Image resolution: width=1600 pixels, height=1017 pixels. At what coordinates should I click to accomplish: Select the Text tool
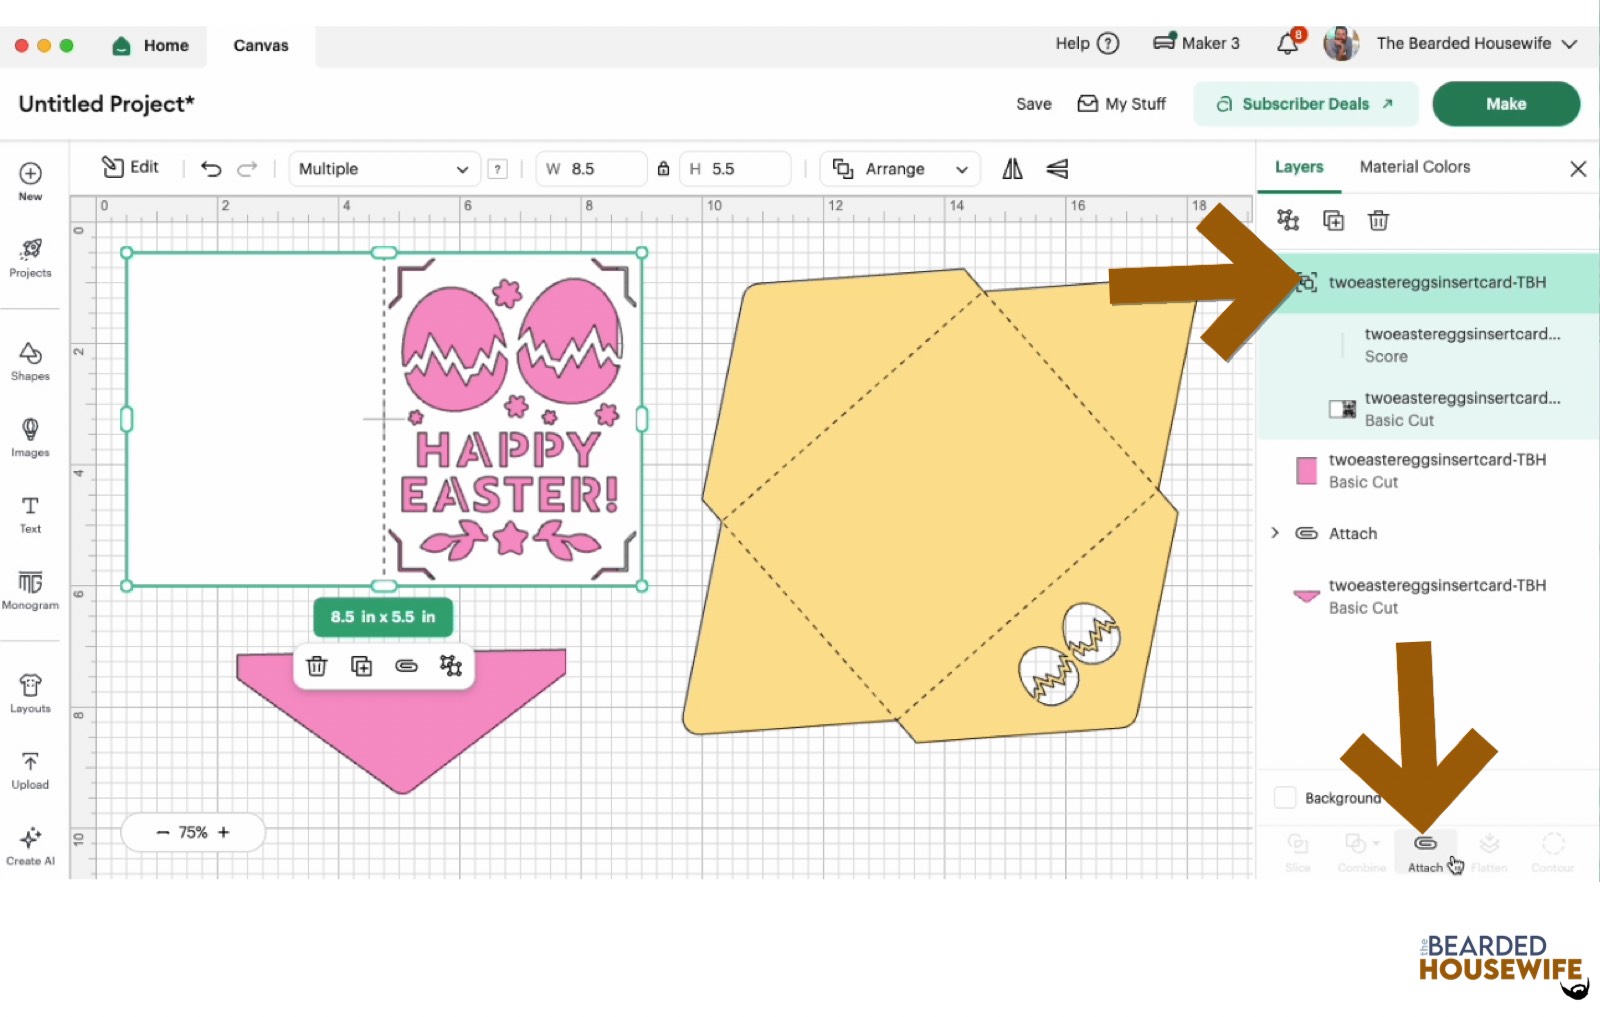pos(30,513)
